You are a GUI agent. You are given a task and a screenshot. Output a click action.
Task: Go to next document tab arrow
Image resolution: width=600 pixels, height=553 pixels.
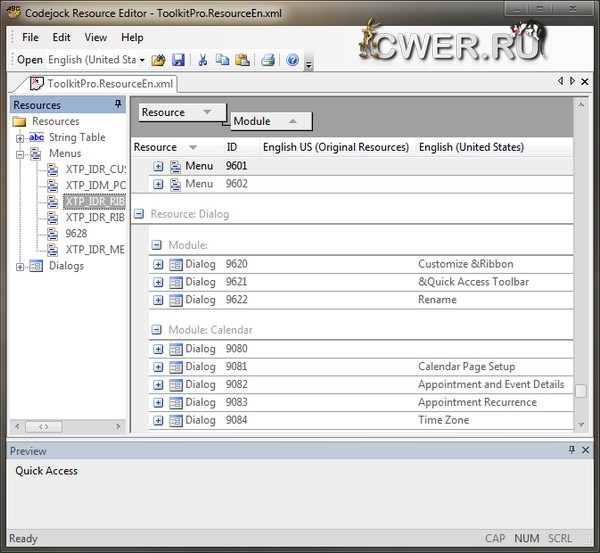pyautogui.click(x=572, y=81)
